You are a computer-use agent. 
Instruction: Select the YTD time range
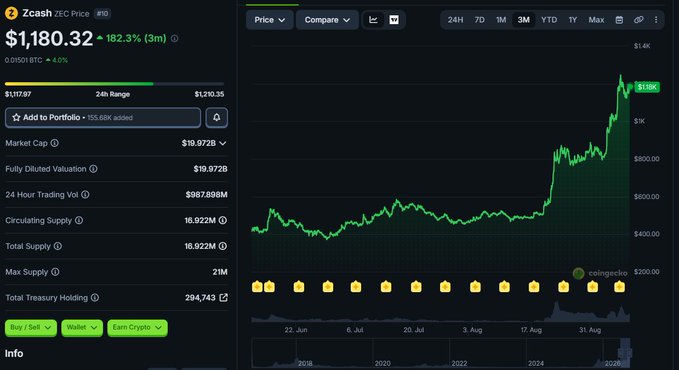549,20
